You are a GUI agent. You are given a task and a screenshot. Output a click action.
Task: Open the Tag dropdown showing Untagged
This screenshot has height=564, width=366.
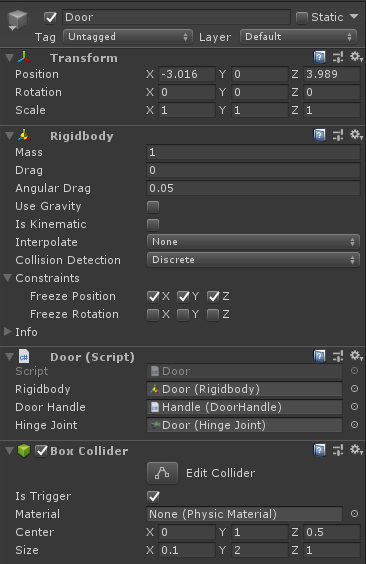pyautogui.click(x=128, y=37)
